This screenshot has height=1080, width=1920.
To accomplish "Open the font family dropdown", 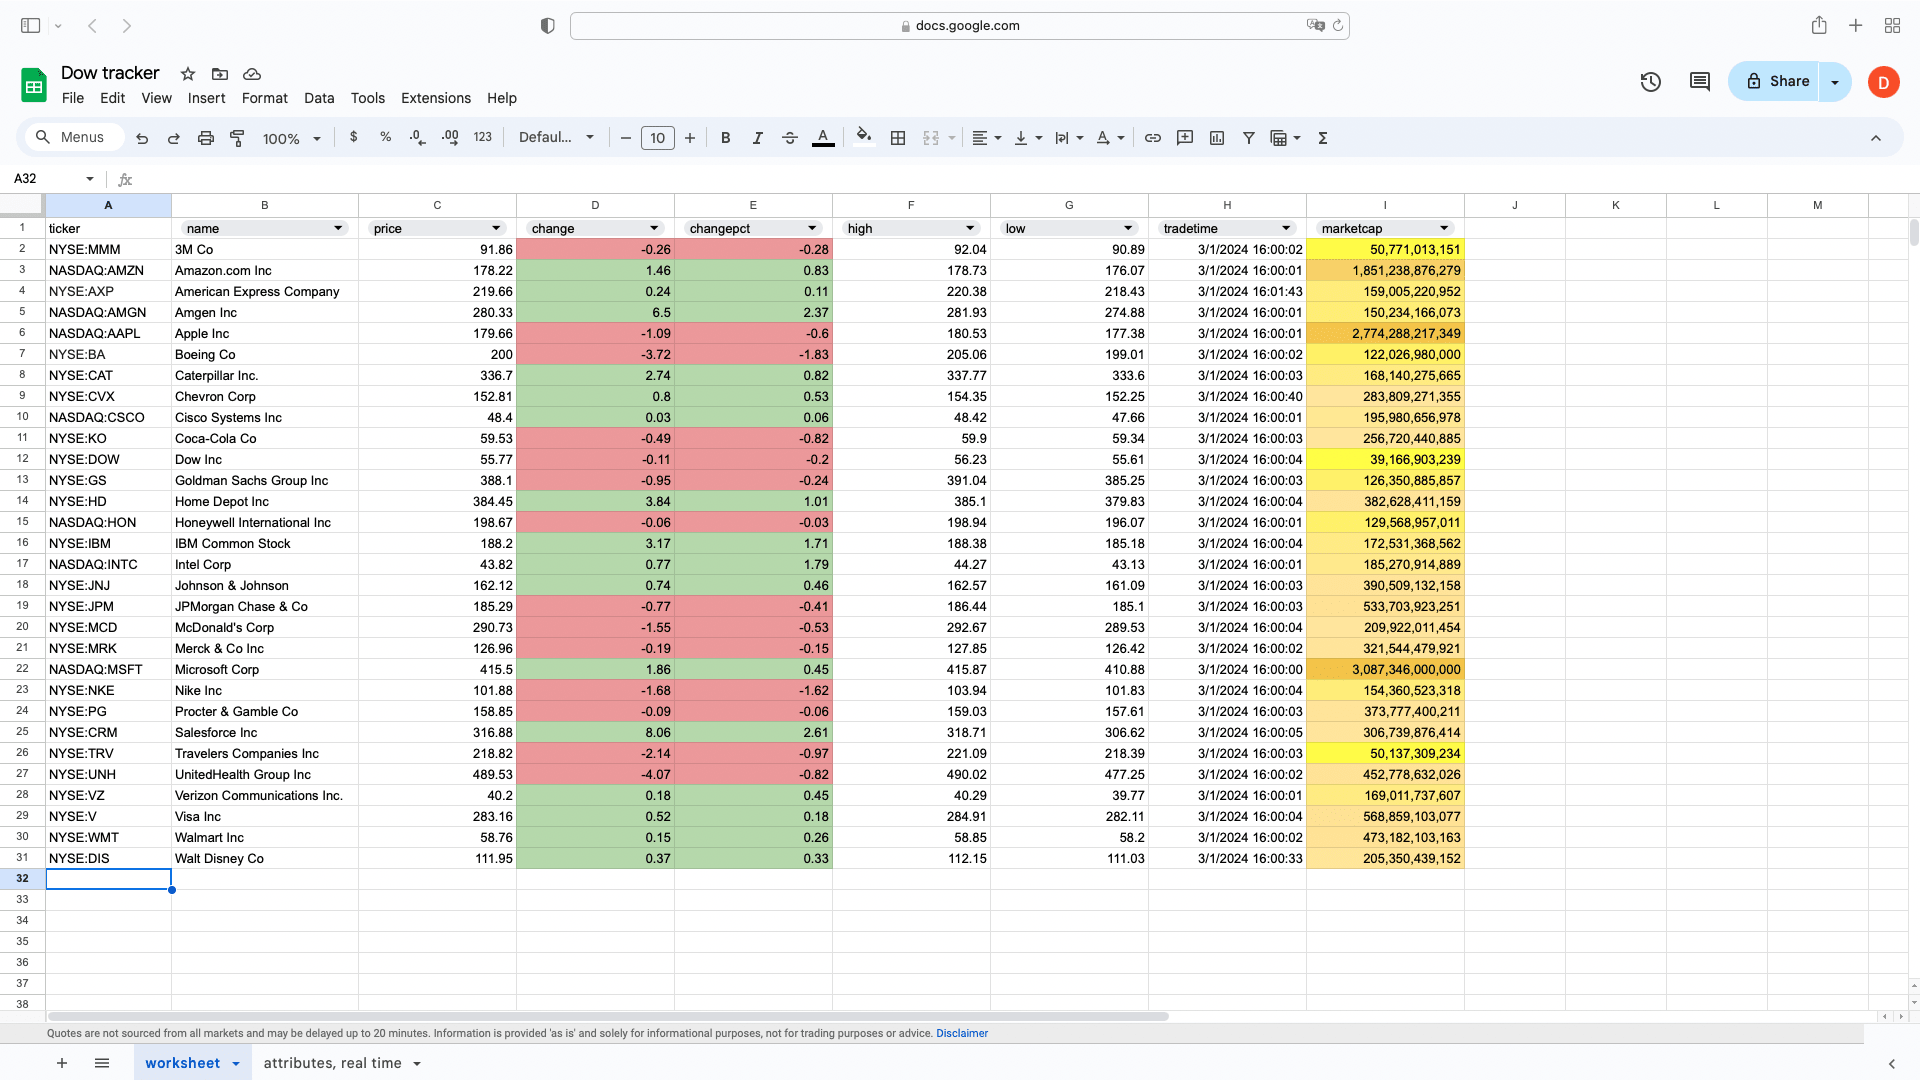I will 556,138.
